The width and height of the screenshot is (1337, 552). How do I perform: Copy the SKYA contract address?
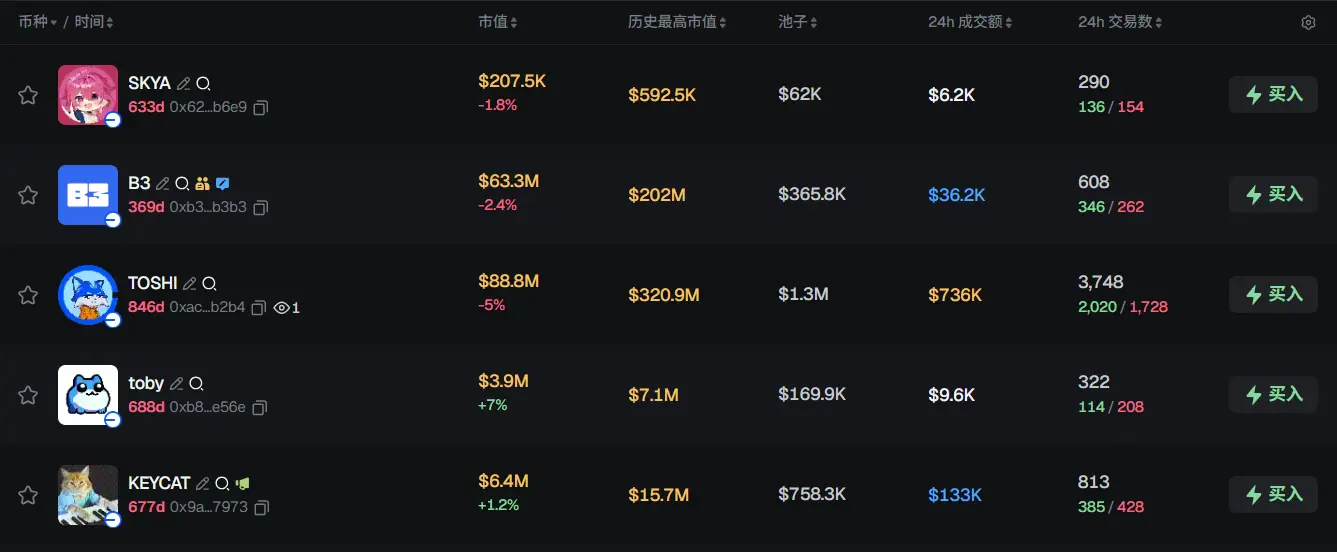tap(260, 107)
